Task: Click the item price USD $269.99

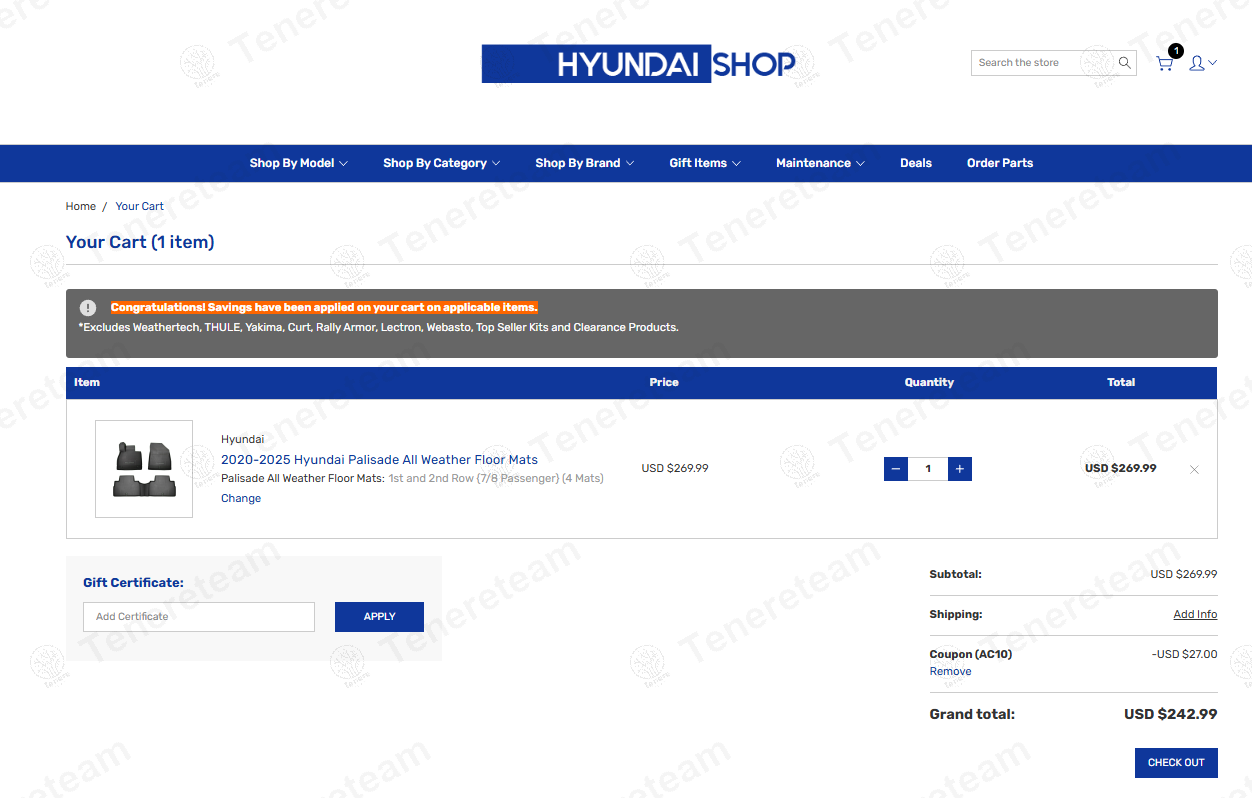Action: coord(675,468)
